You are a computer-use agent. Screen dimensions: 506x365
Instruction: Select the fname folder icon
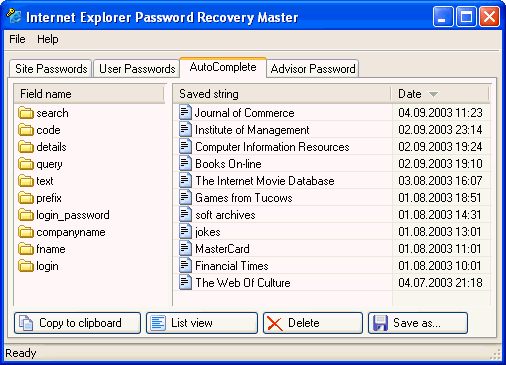coord(26,249)
